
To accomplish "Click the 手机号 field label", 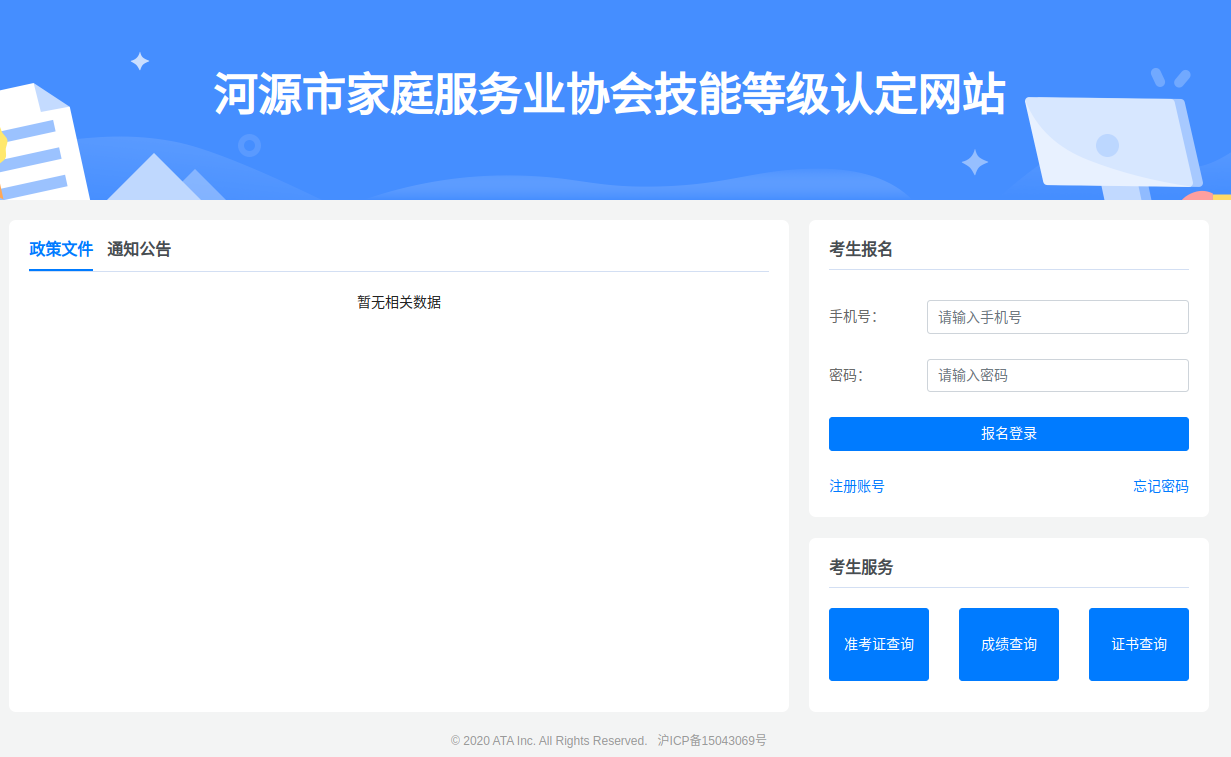I will [x=855, y=316].
